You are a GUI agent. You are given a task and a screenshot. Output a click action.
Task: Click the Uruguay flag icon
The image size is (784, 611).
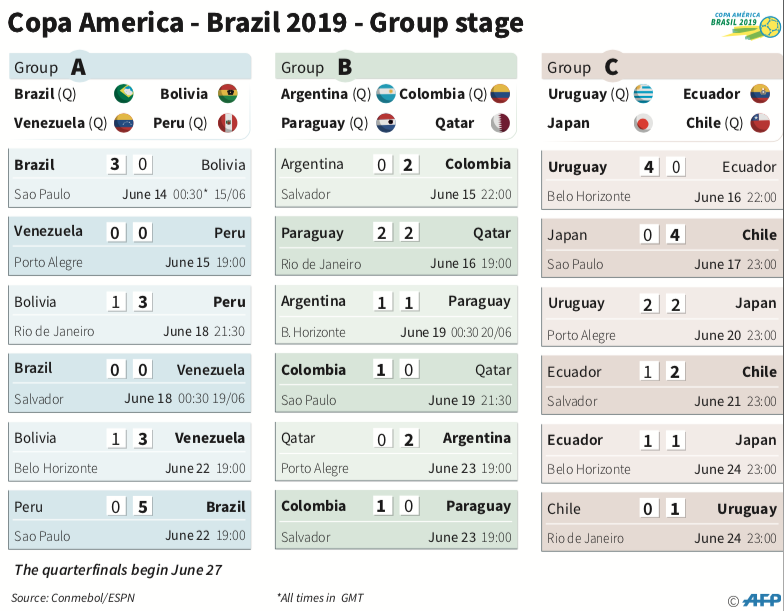click(x=643, y=94)
